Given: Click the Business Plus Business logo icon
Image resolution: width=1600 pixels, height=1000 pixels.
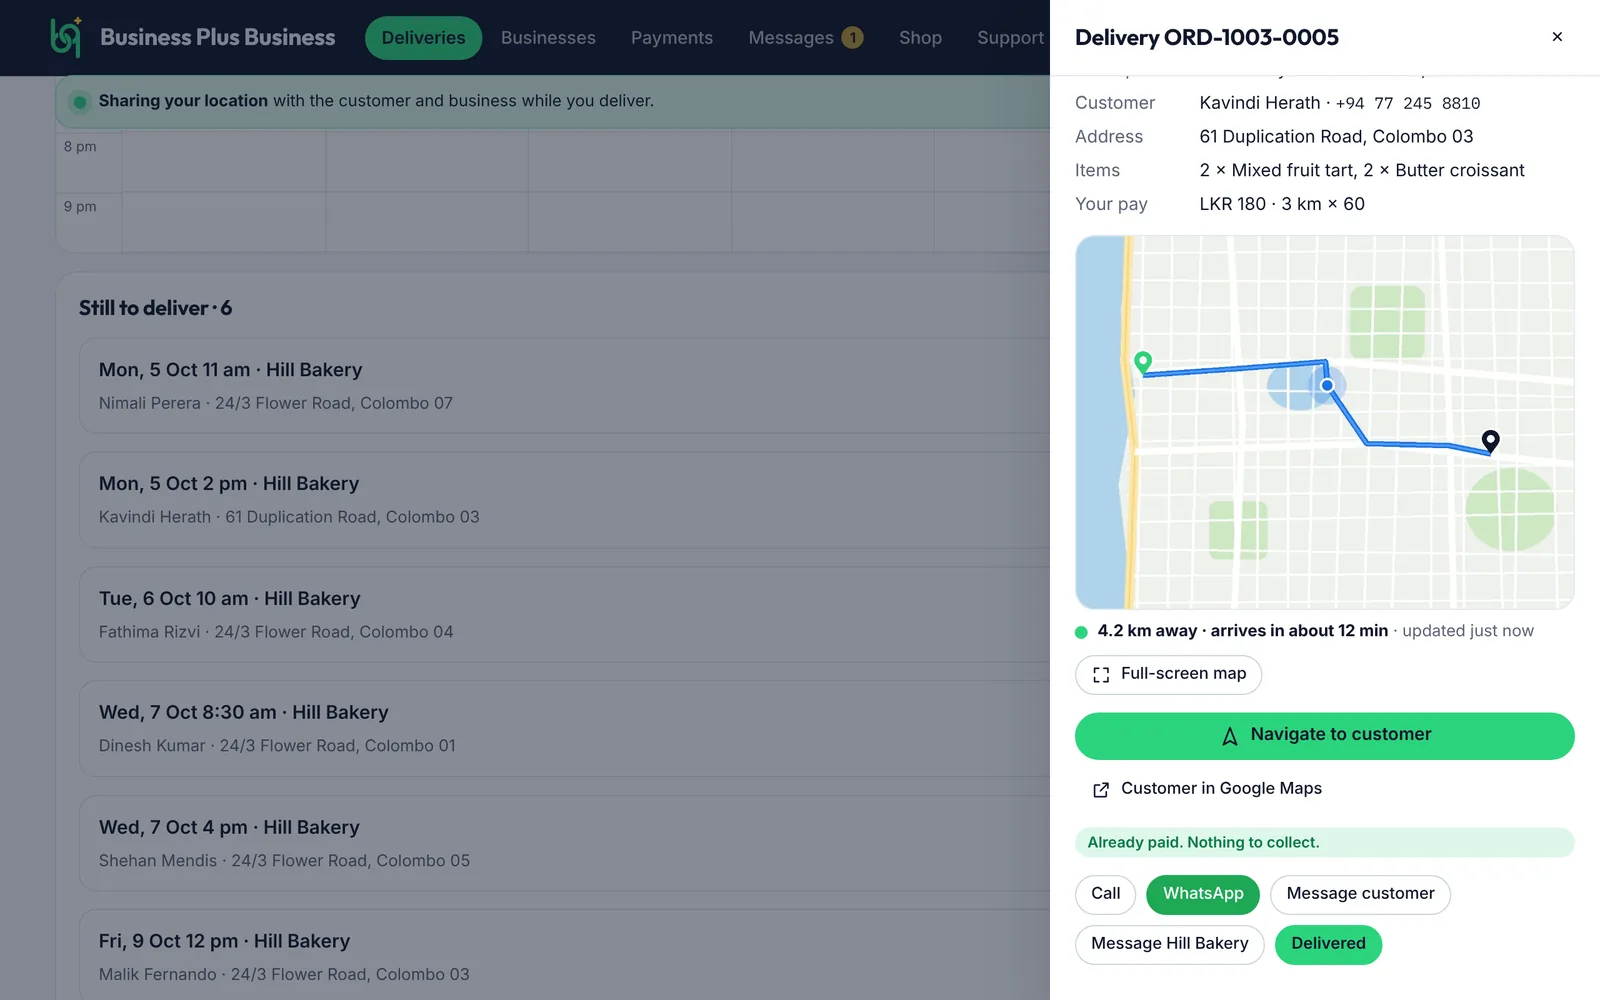Looking at the screenshot, I should [66, 37].
